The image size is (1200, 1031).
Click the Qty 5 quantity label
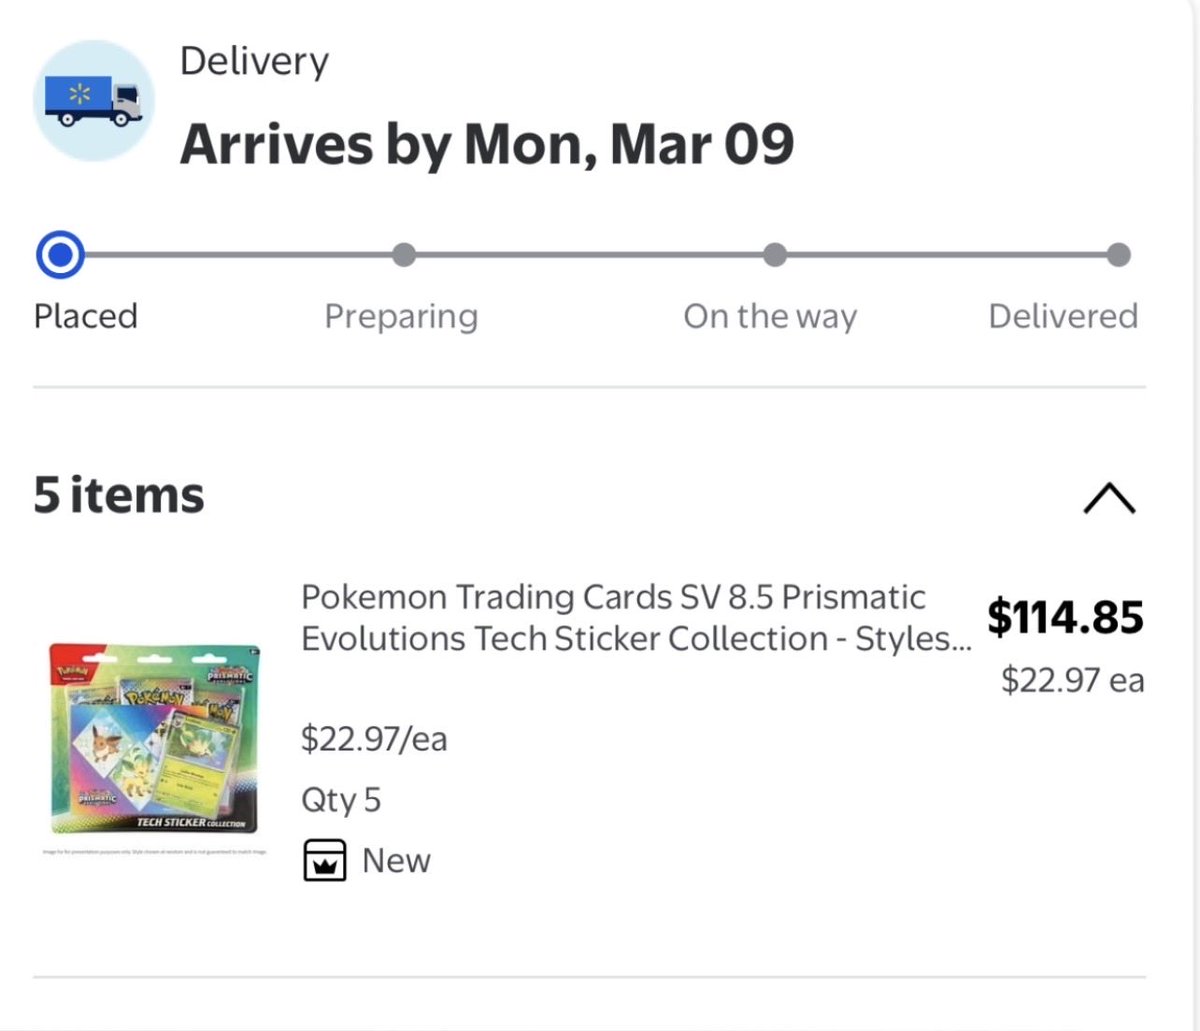click(x=341, y=800)
